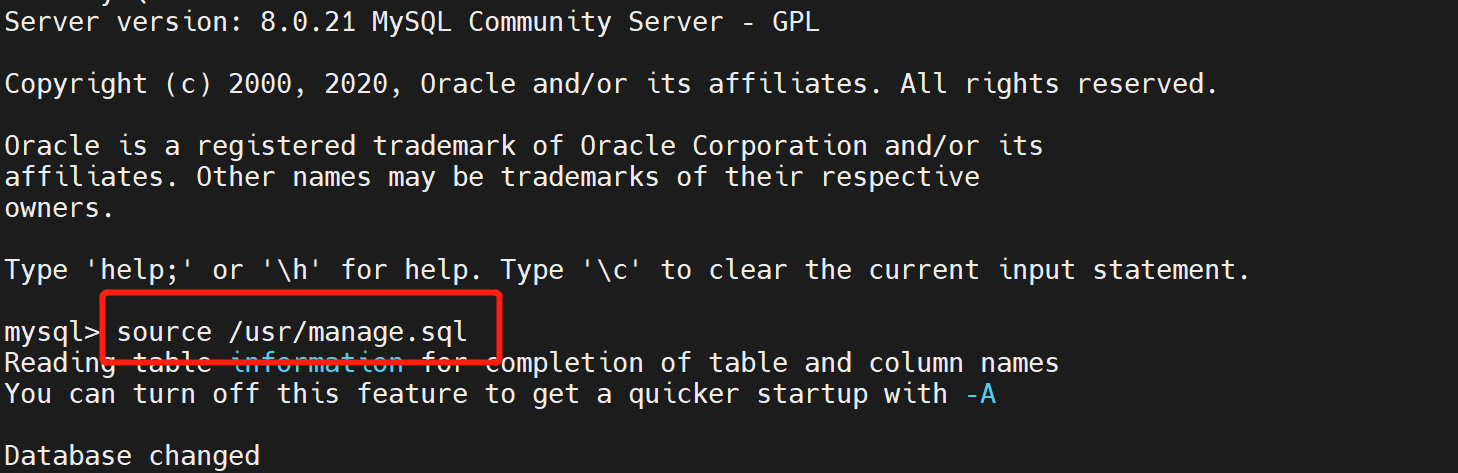Viewport: 1458px width, 473px height.
Task: Click the 'source /usr/manage.sql' command text
Action: 291,332
